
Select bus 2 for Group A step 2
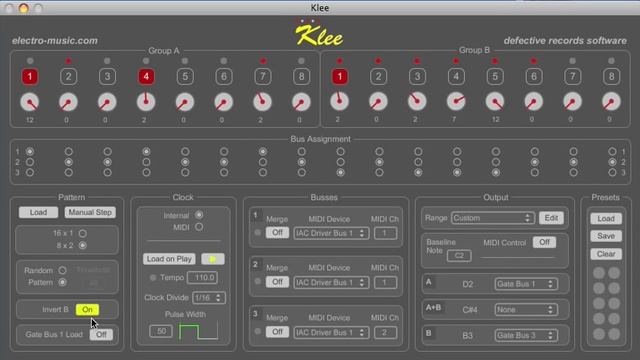tap(69, 162)
